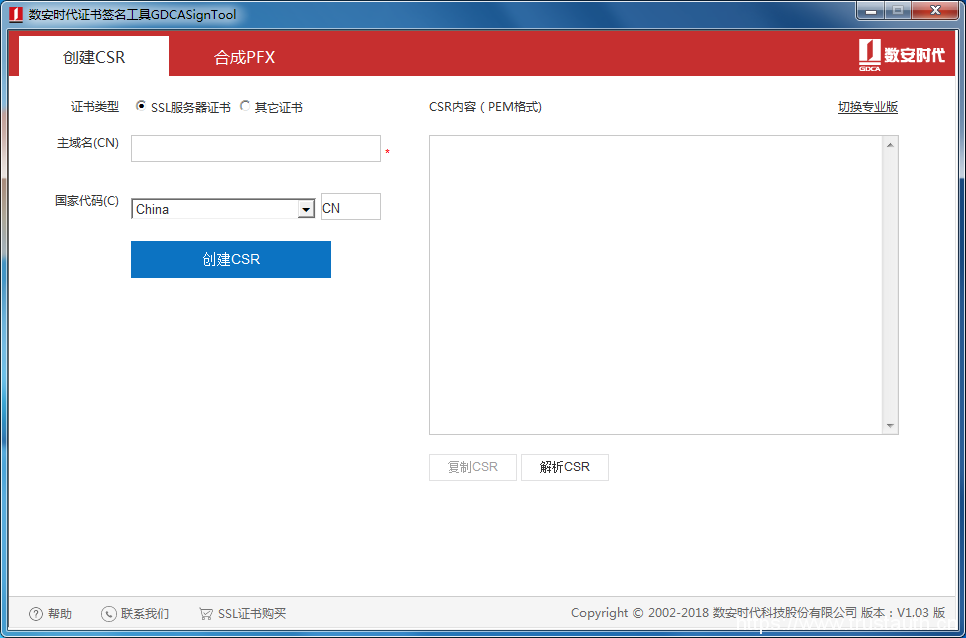Image resolution: width=966 pixels, height=638 pixels.
Task: Click the 复制CSR button
Action: pos(473,467)
